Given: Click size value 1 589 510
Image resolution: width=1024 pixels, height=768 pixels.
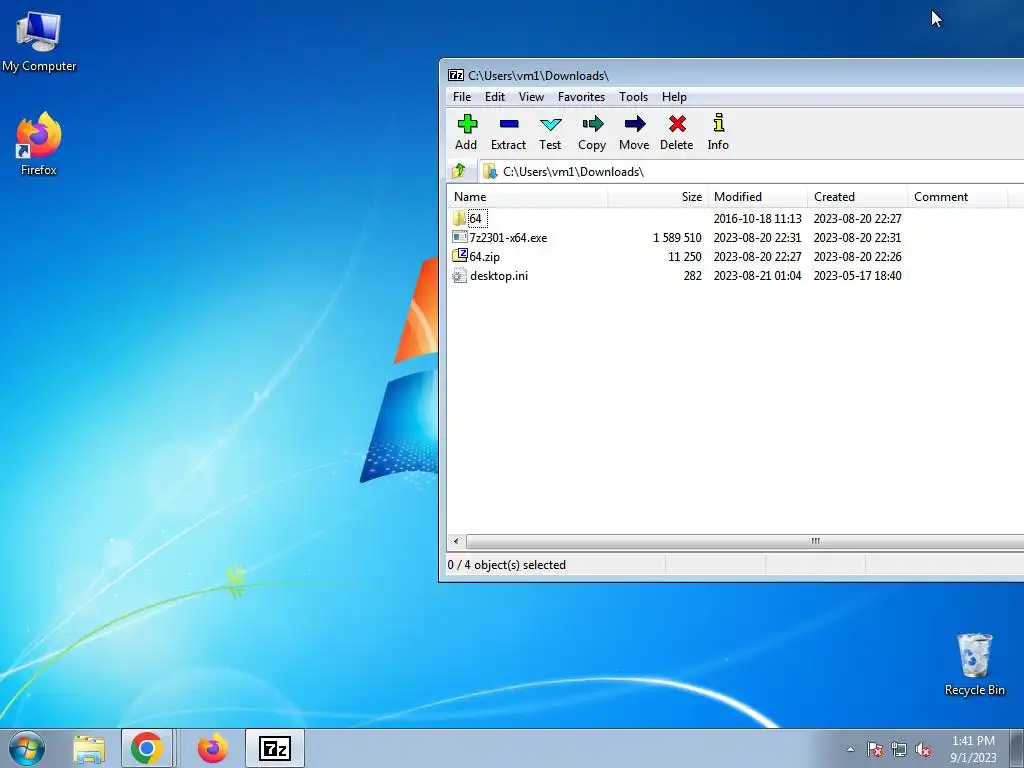Looking at the screenshot, I should 677,238.
